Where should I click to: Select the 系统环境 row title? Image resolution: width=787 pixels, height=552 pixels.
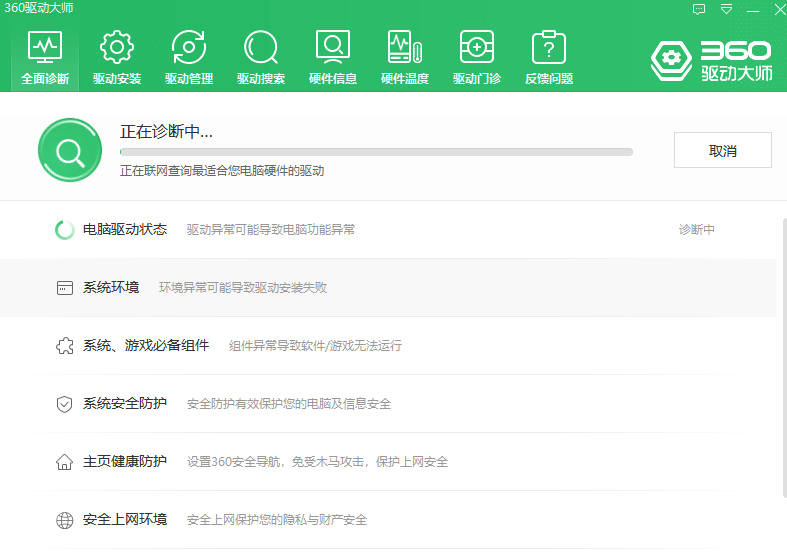(x=111, y=288)
